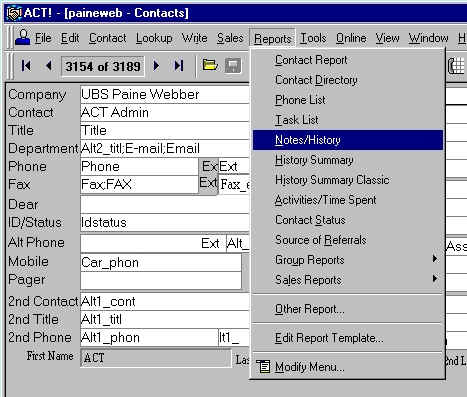Viewport: 467px width, 397px height.
Task: Choose Modify Menu... entry
Action: tap(348, 367)
